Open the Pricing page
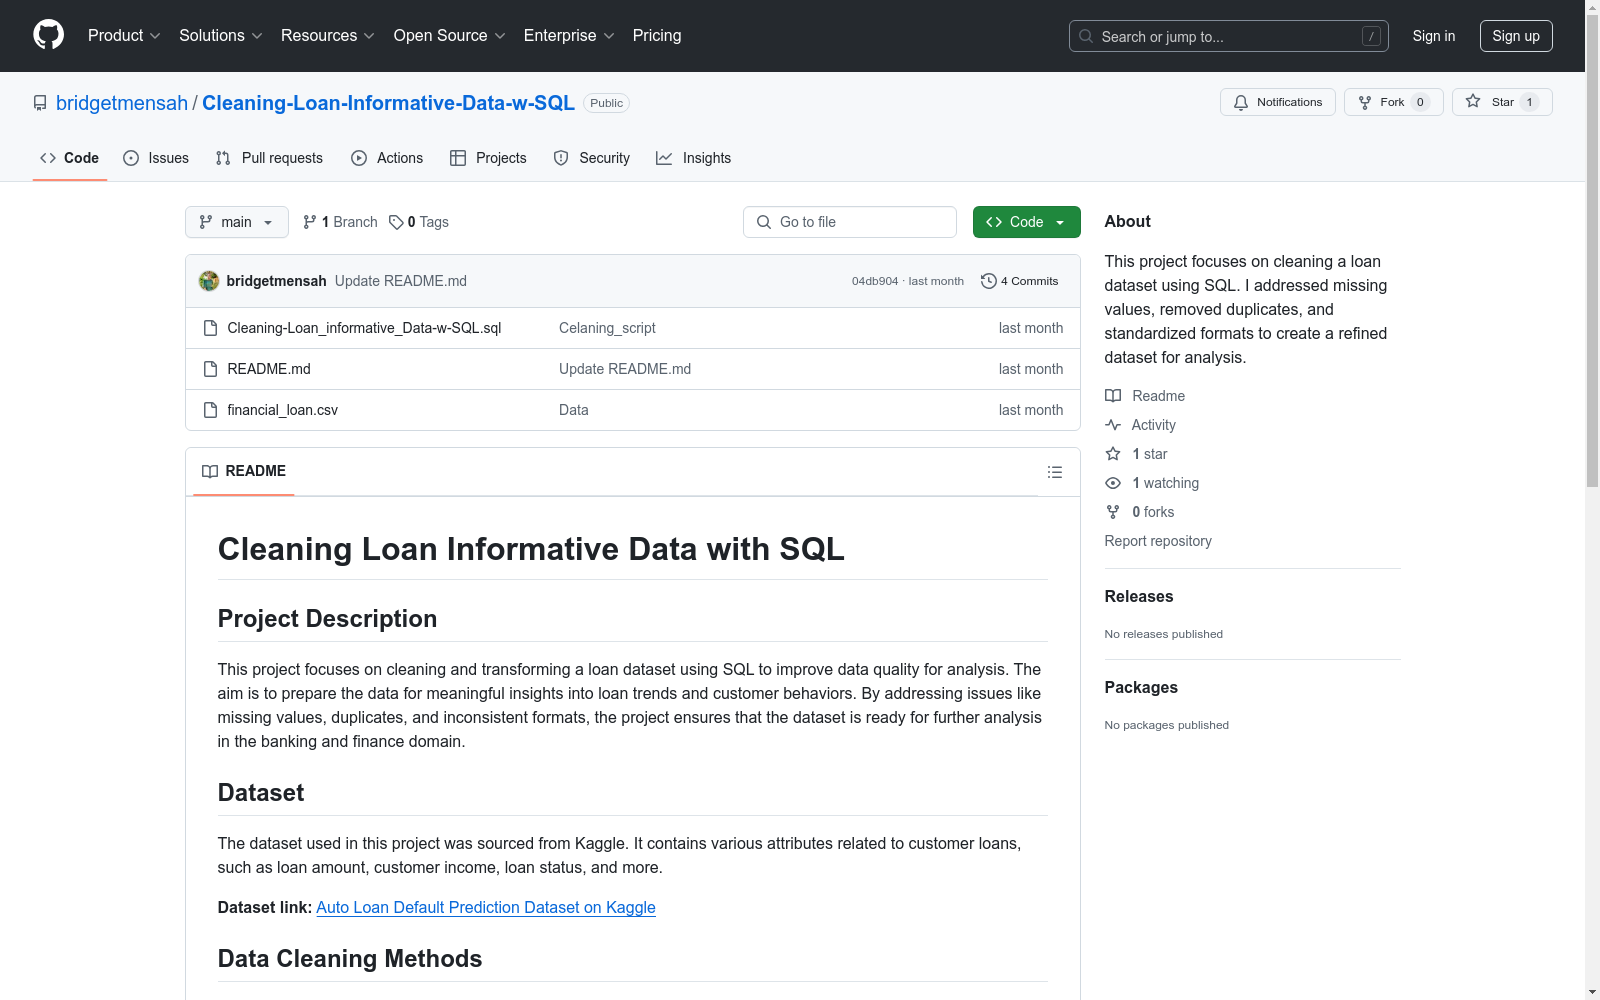 [657, 35]
